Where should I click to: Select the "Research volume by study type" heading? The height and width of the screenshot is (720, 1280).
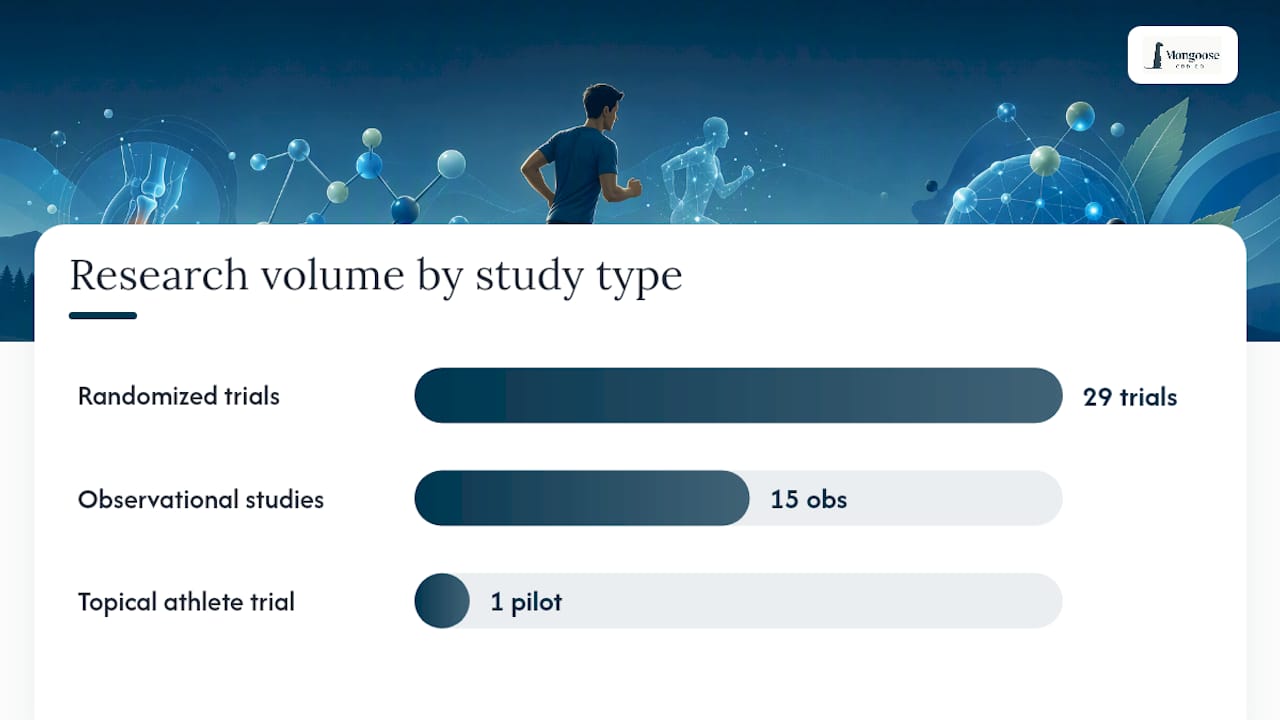376,275
